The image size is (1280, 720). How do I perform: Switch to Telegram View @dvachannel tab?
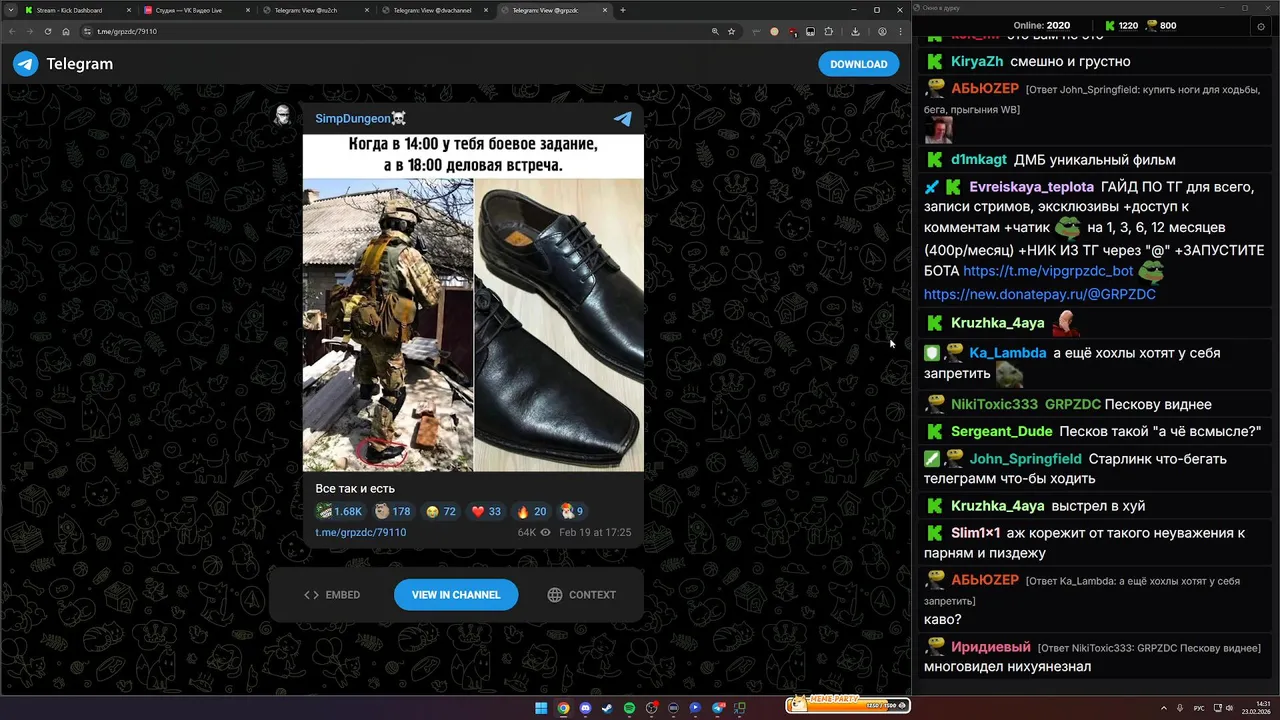point(435,10)
